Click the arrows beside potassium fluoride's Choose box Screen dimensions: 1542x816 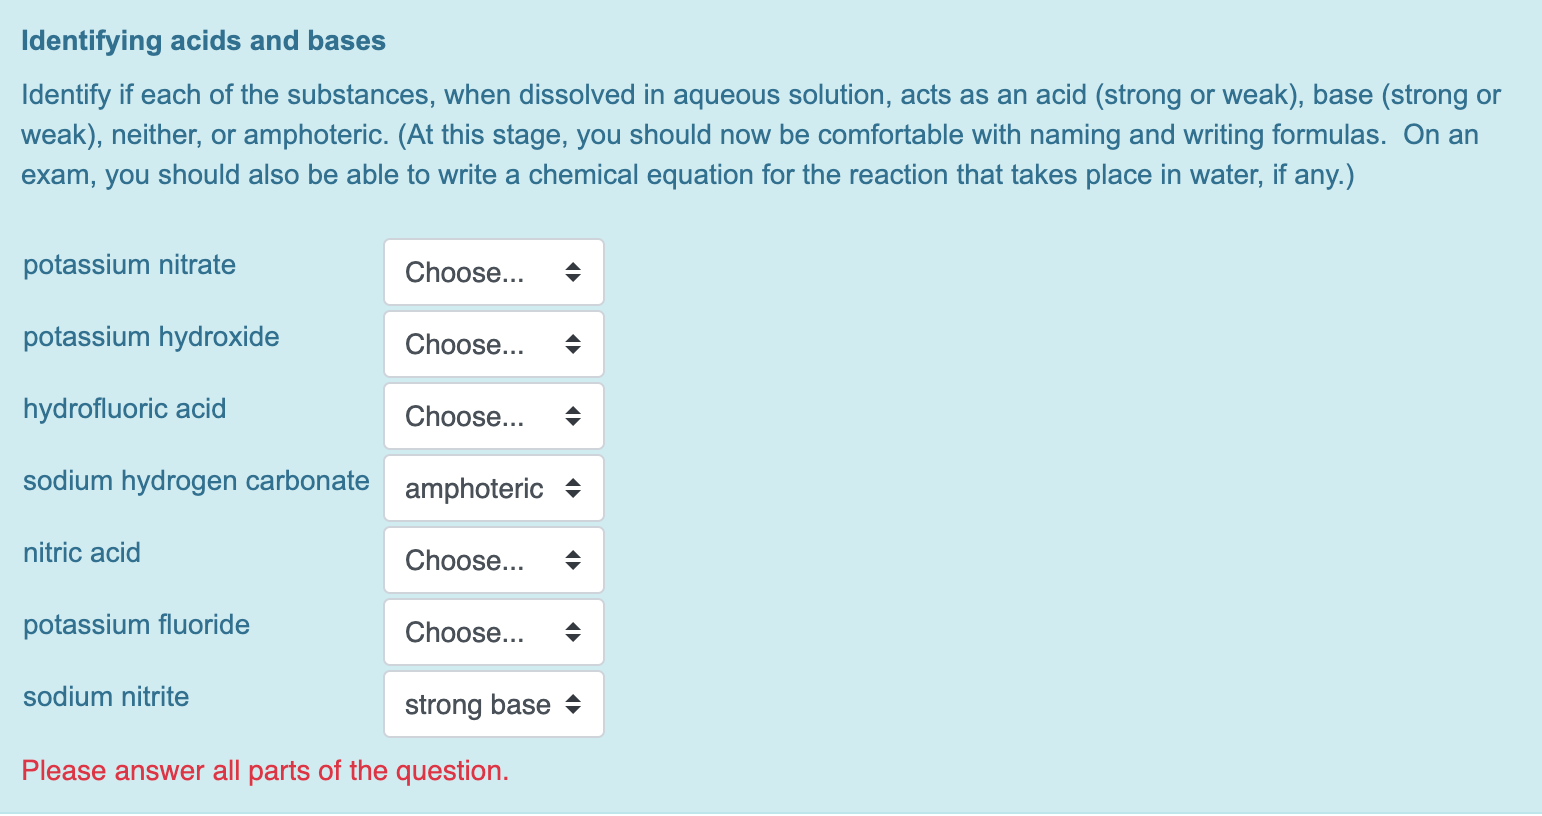click(x=572, y=632)
